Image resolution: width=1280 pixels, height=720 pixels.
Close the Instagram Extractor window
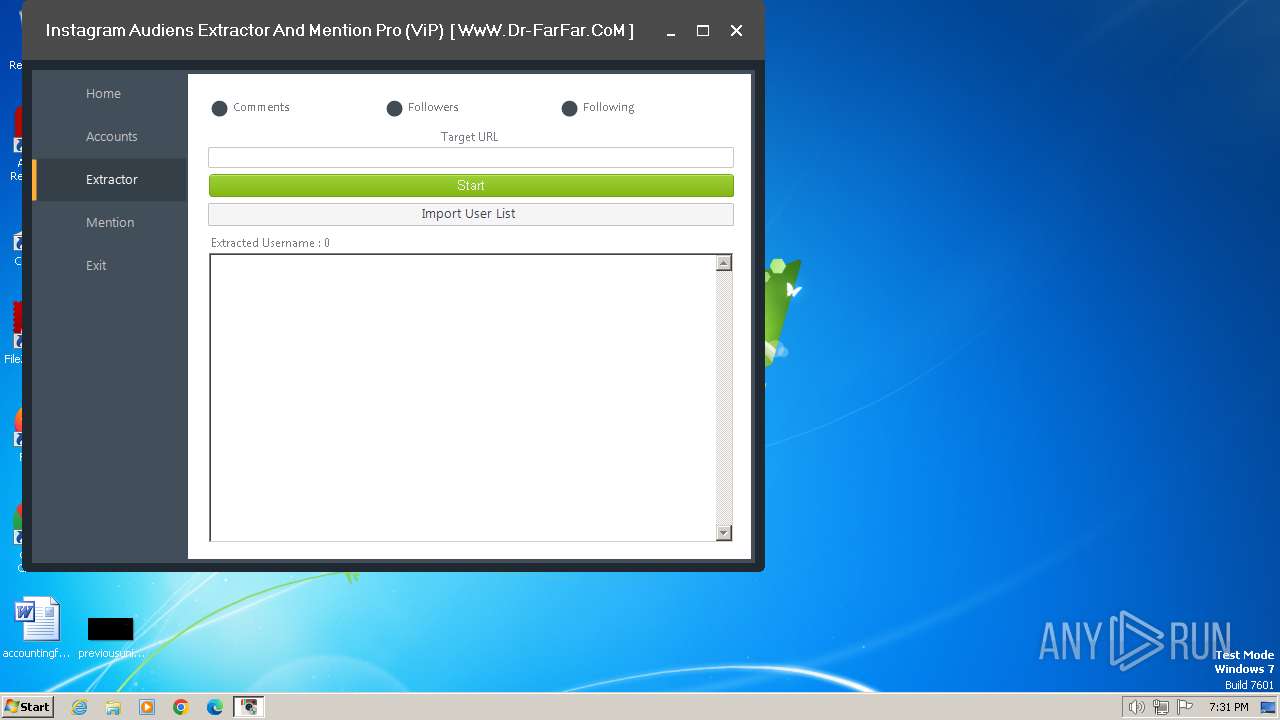[x=736, y=31]
